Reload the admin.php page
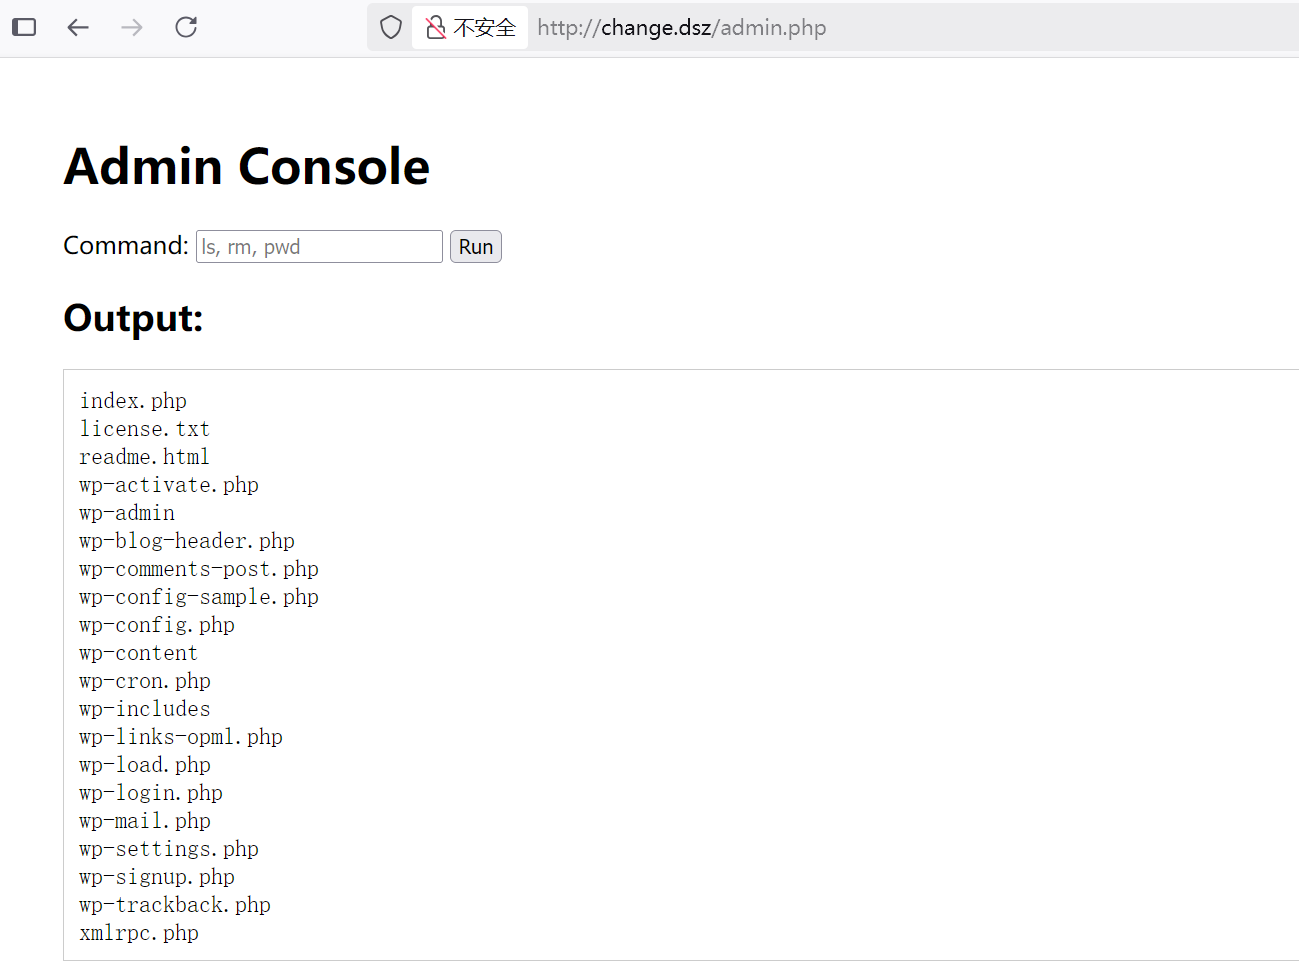Image resolution: width=1299 pixels, height=965 pixels. click(x=186, y=27)
